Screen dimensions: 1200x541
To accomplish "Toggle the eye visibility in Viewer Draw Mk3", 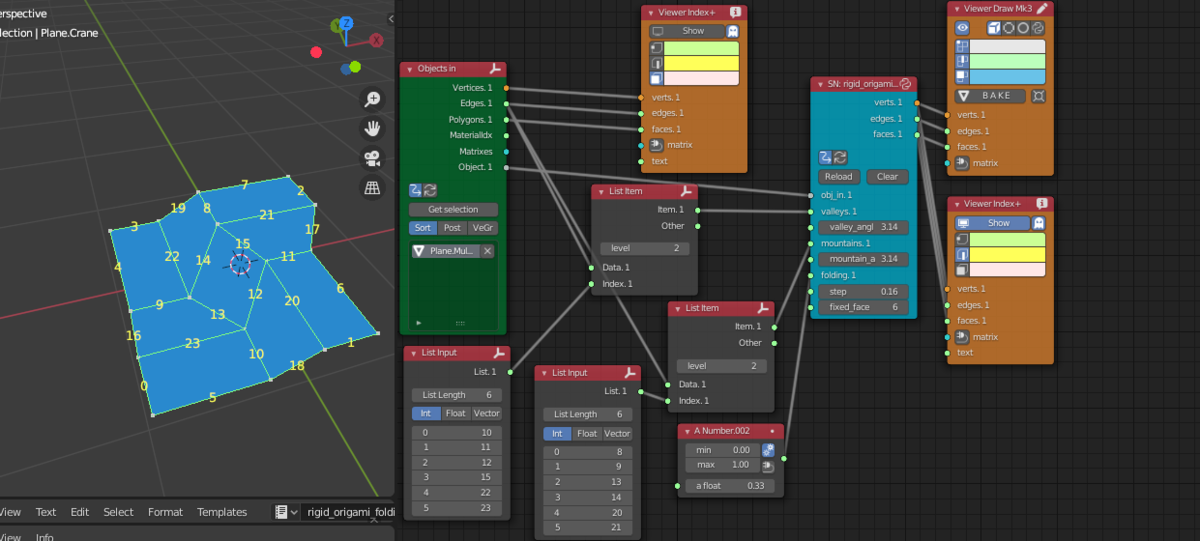I will tap(962, 28).
